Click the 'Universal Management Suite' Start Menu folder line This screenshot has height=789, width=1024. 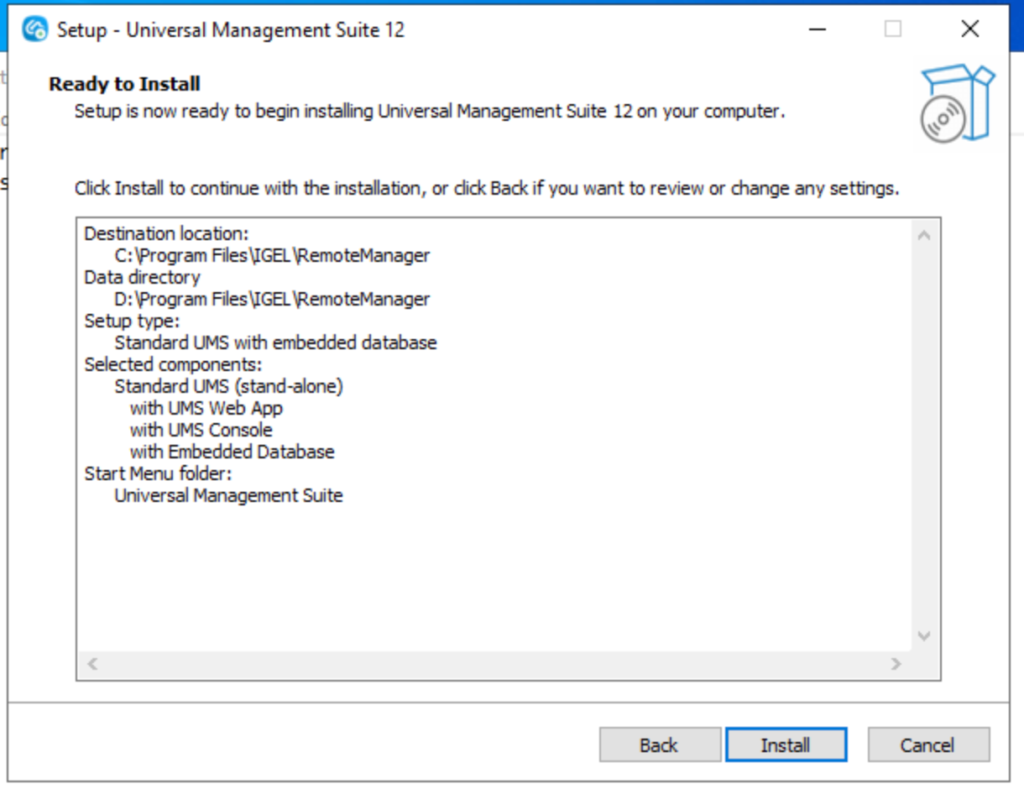[x=228, y=495]
